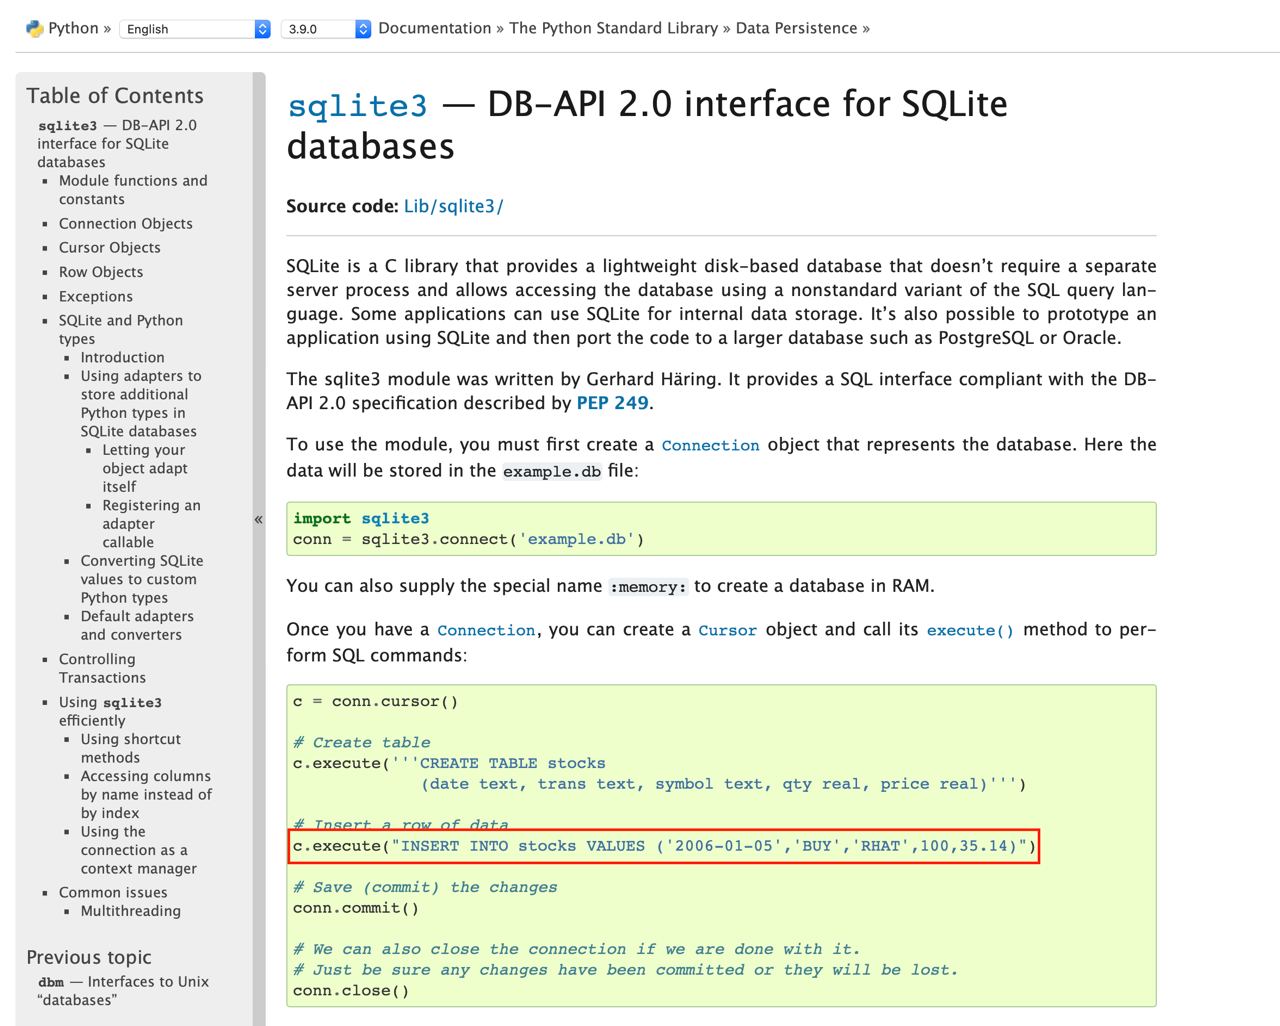Image resolution: width=1280 pixels, height=1026 pixels.
Task: Go to Using shortcut methods
Action: coord(131,748)
